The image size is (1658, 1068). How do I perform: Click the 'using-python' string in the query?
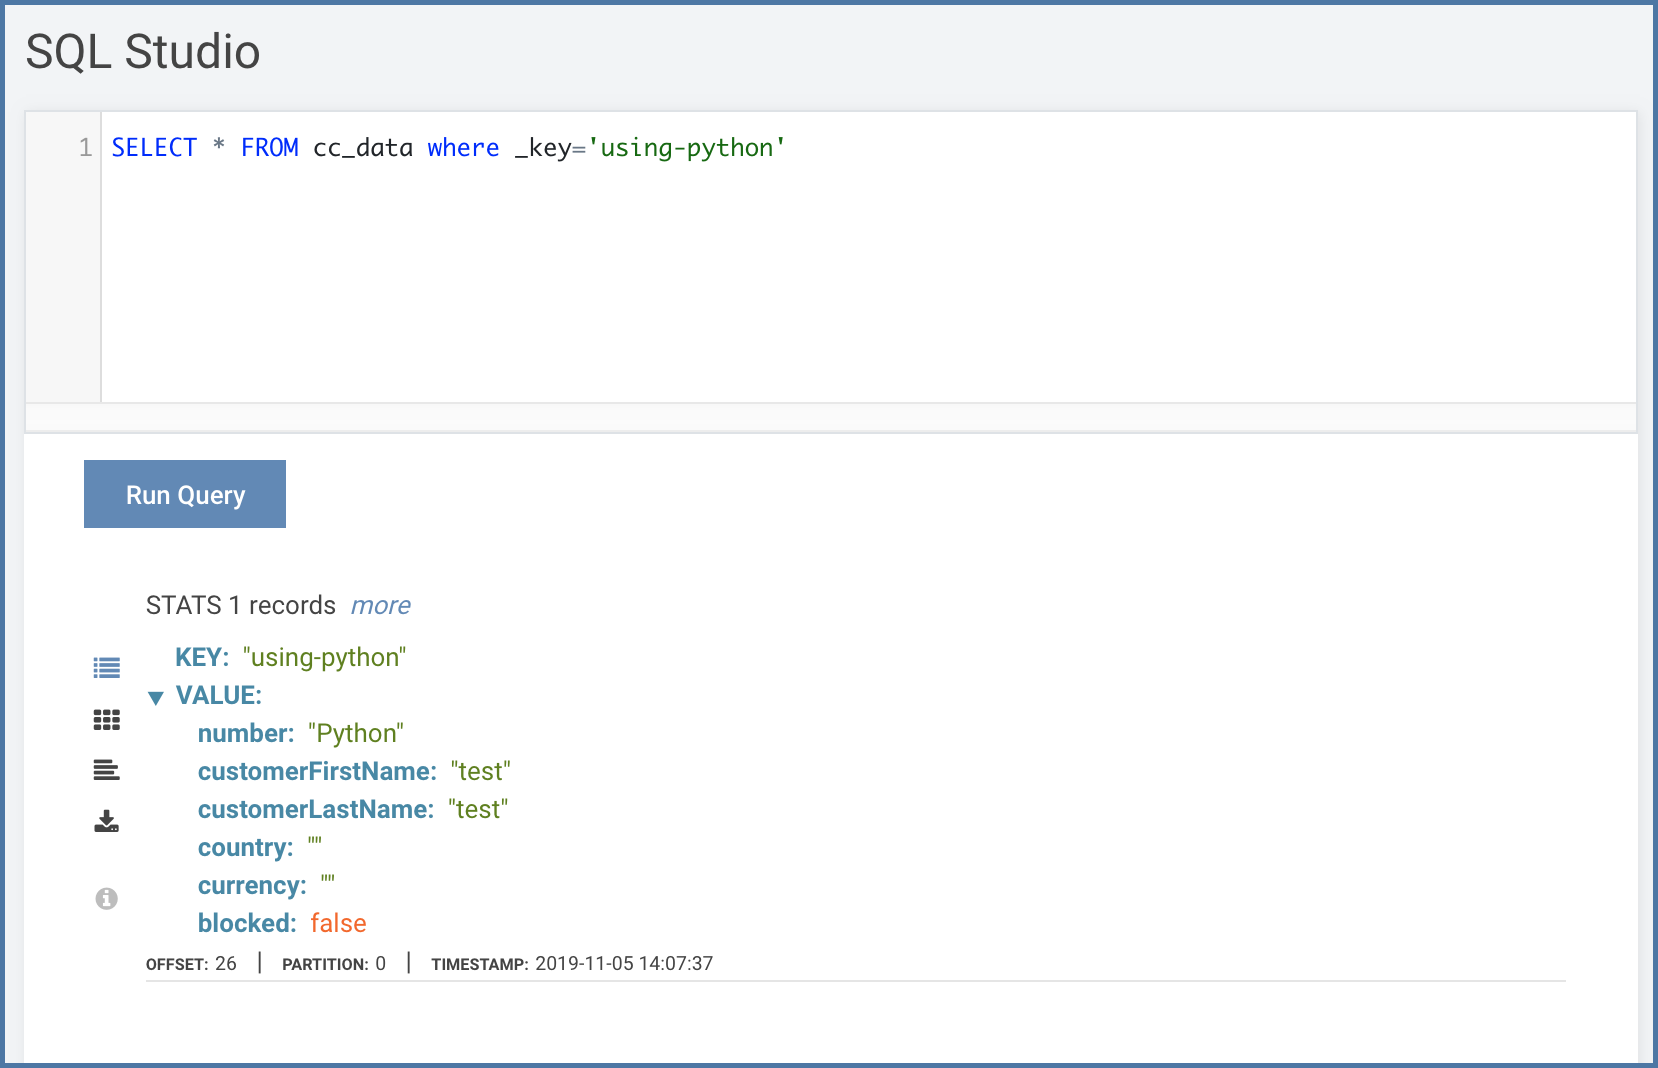pos(687,148)
